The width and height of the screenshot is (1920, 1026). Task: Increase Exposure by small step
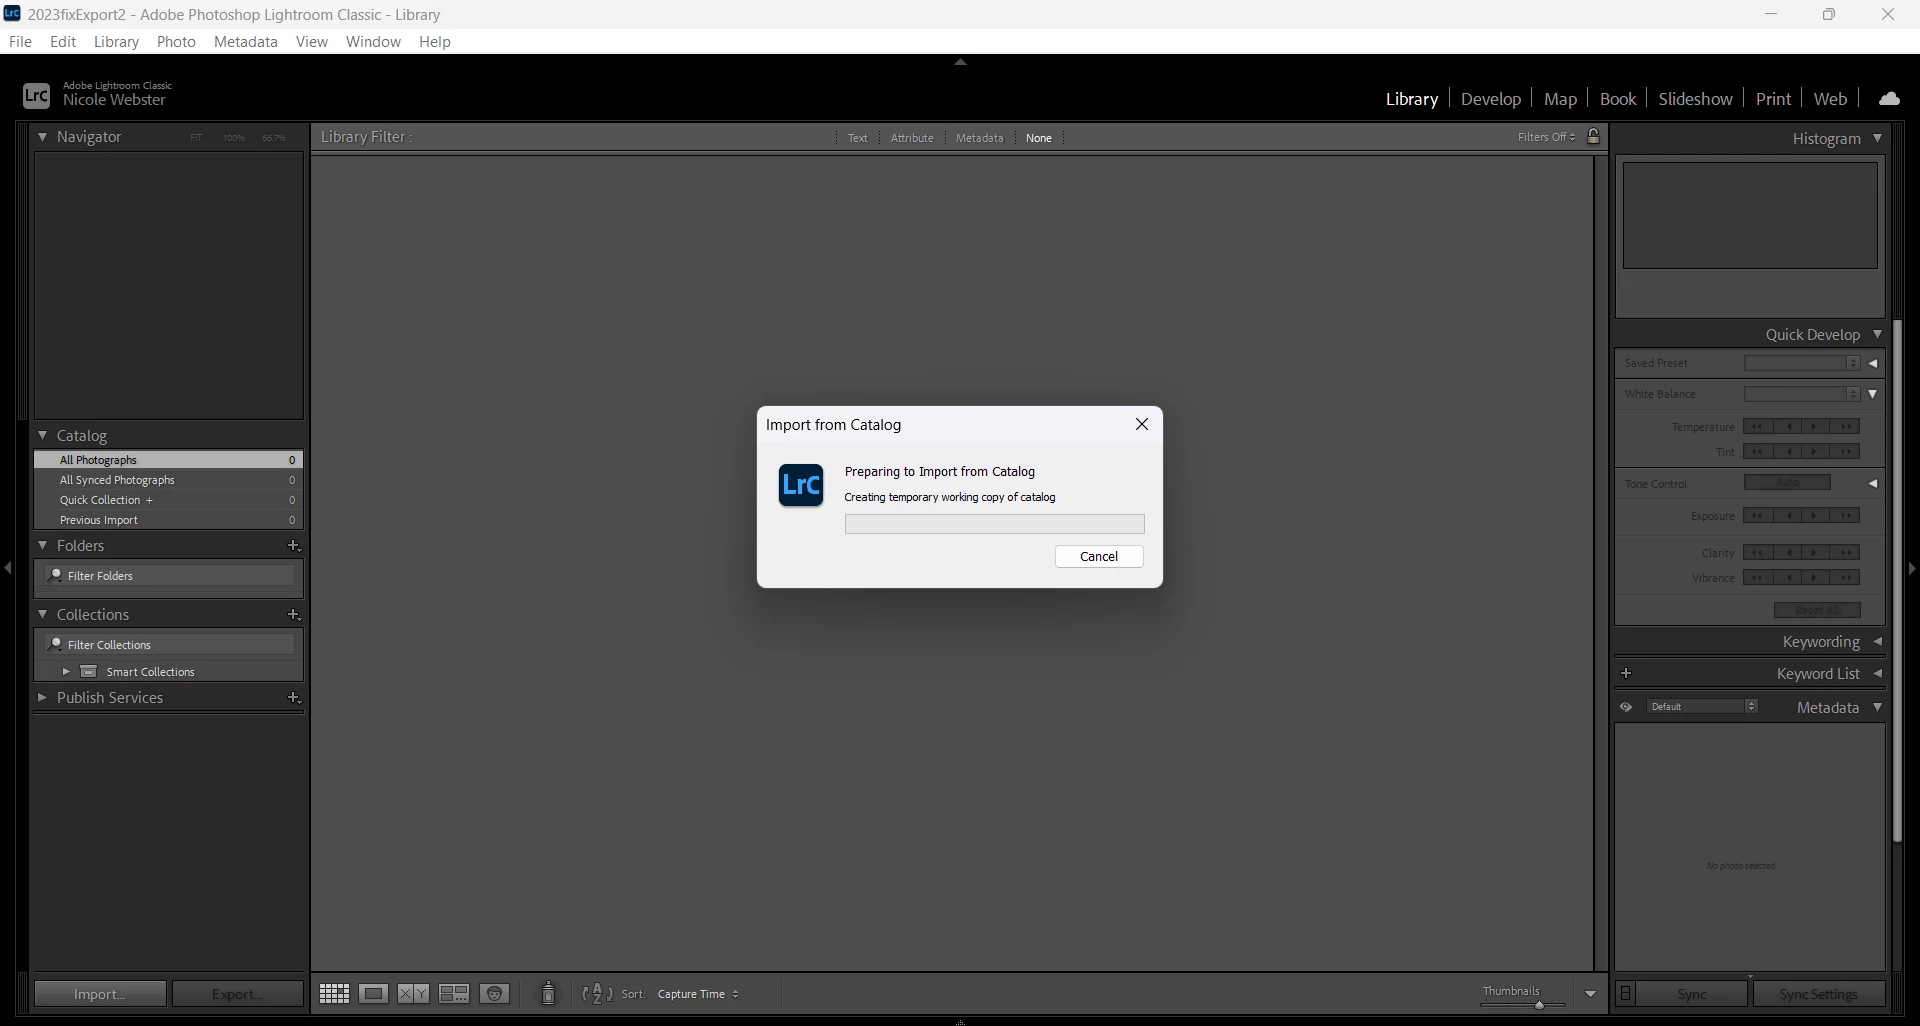1816,515
